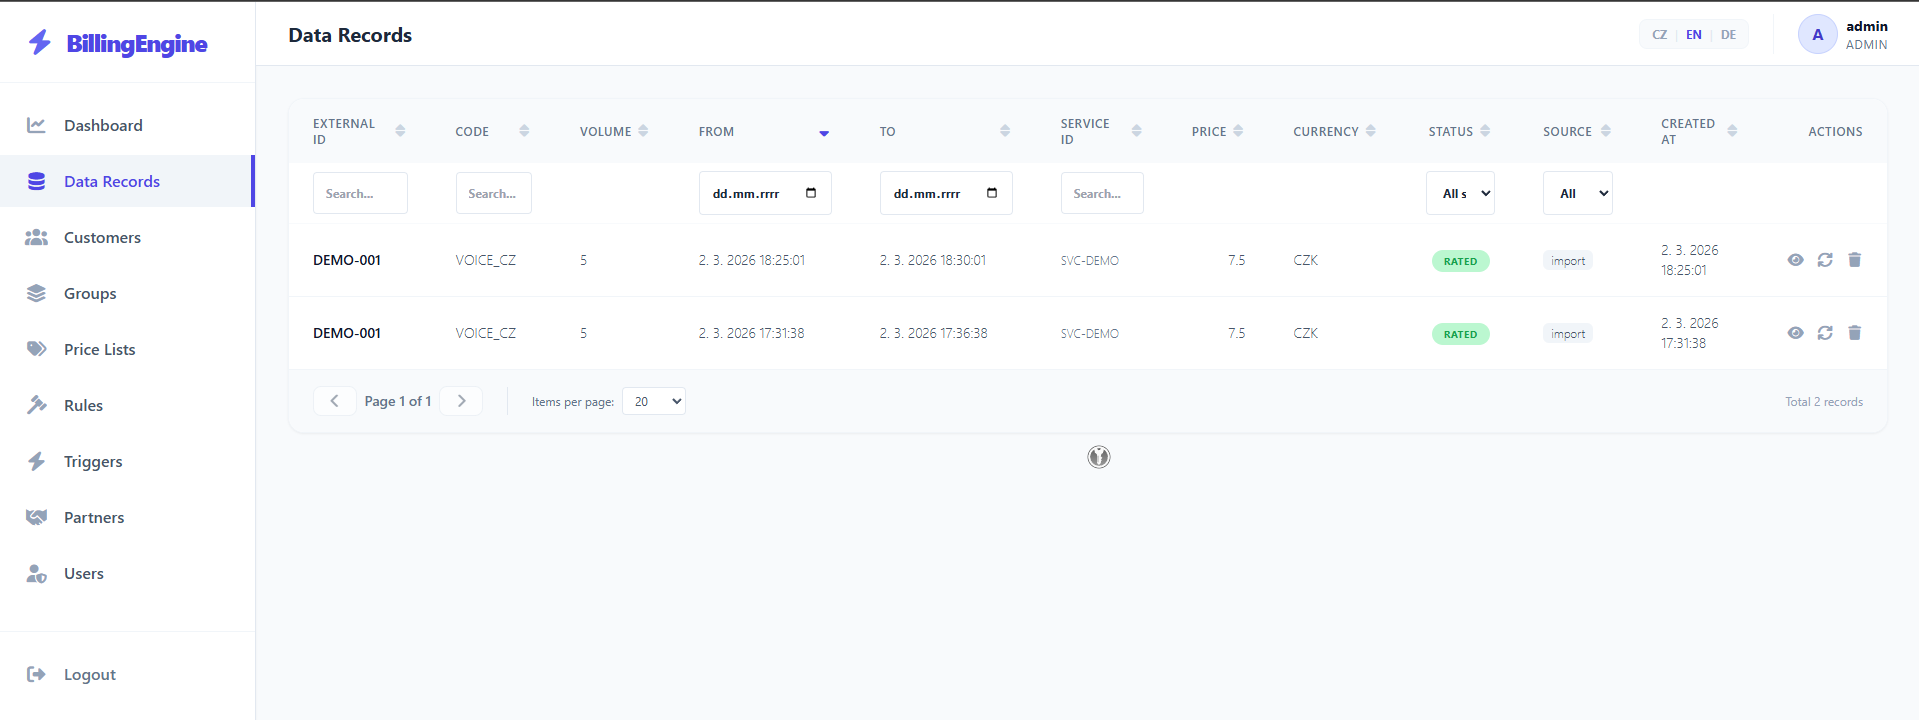1919x720 pixels.
Task: Click the Triggers bolt icon
Action: point(36,461)
